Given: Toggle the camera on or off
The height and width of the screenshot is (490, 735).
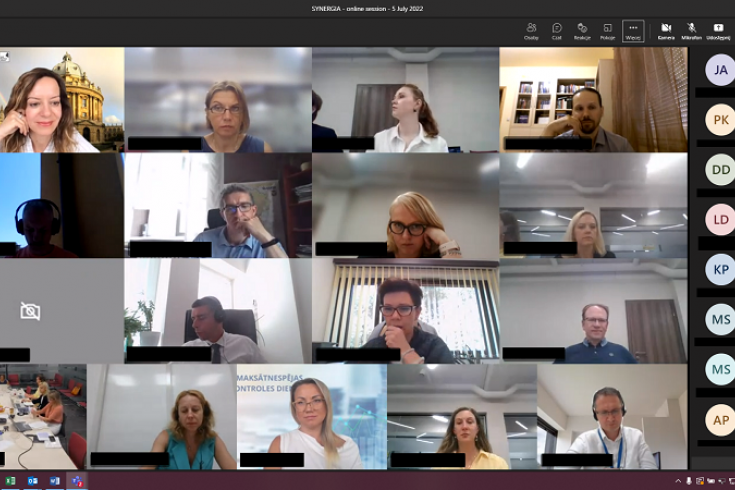Looking at the screenshot, I should (x=666, y=31).
